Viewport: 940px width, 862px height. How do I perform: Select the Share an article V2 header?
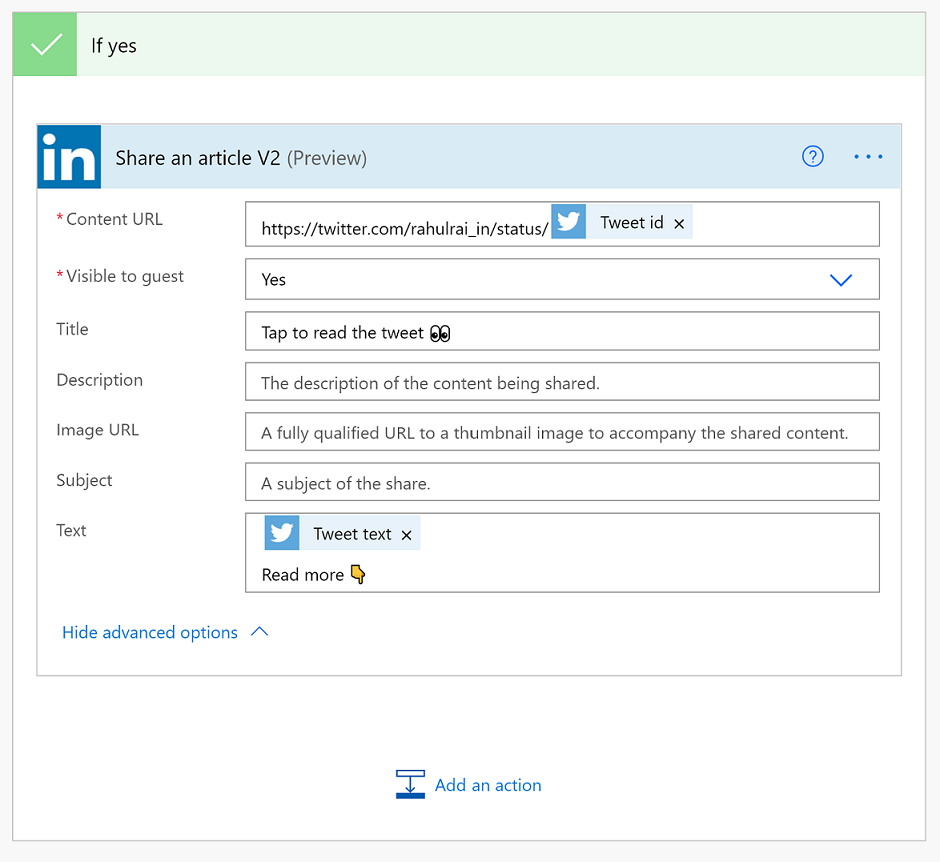240,158
